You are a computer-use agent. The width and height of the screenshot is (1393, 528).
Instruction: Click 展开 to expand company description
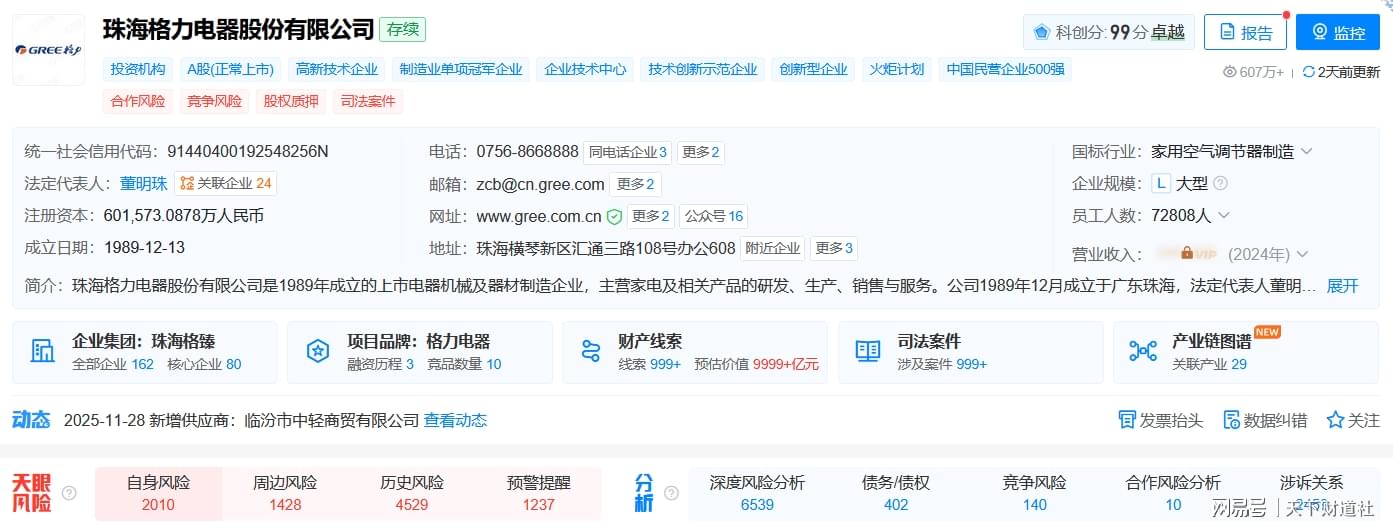pos(1342,286)
